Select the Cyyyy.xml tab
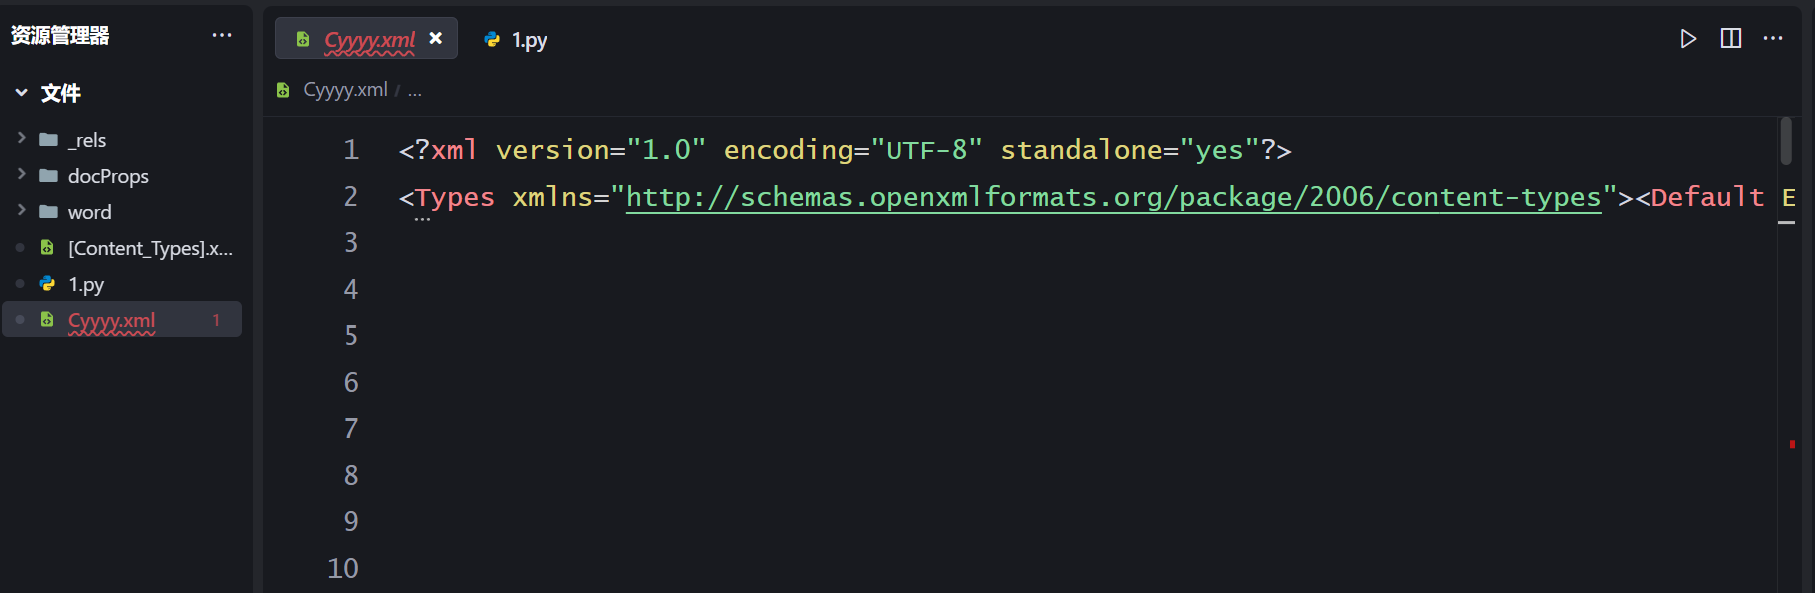Viewport: 1815px width, 593px height. (x=366, y=39)
